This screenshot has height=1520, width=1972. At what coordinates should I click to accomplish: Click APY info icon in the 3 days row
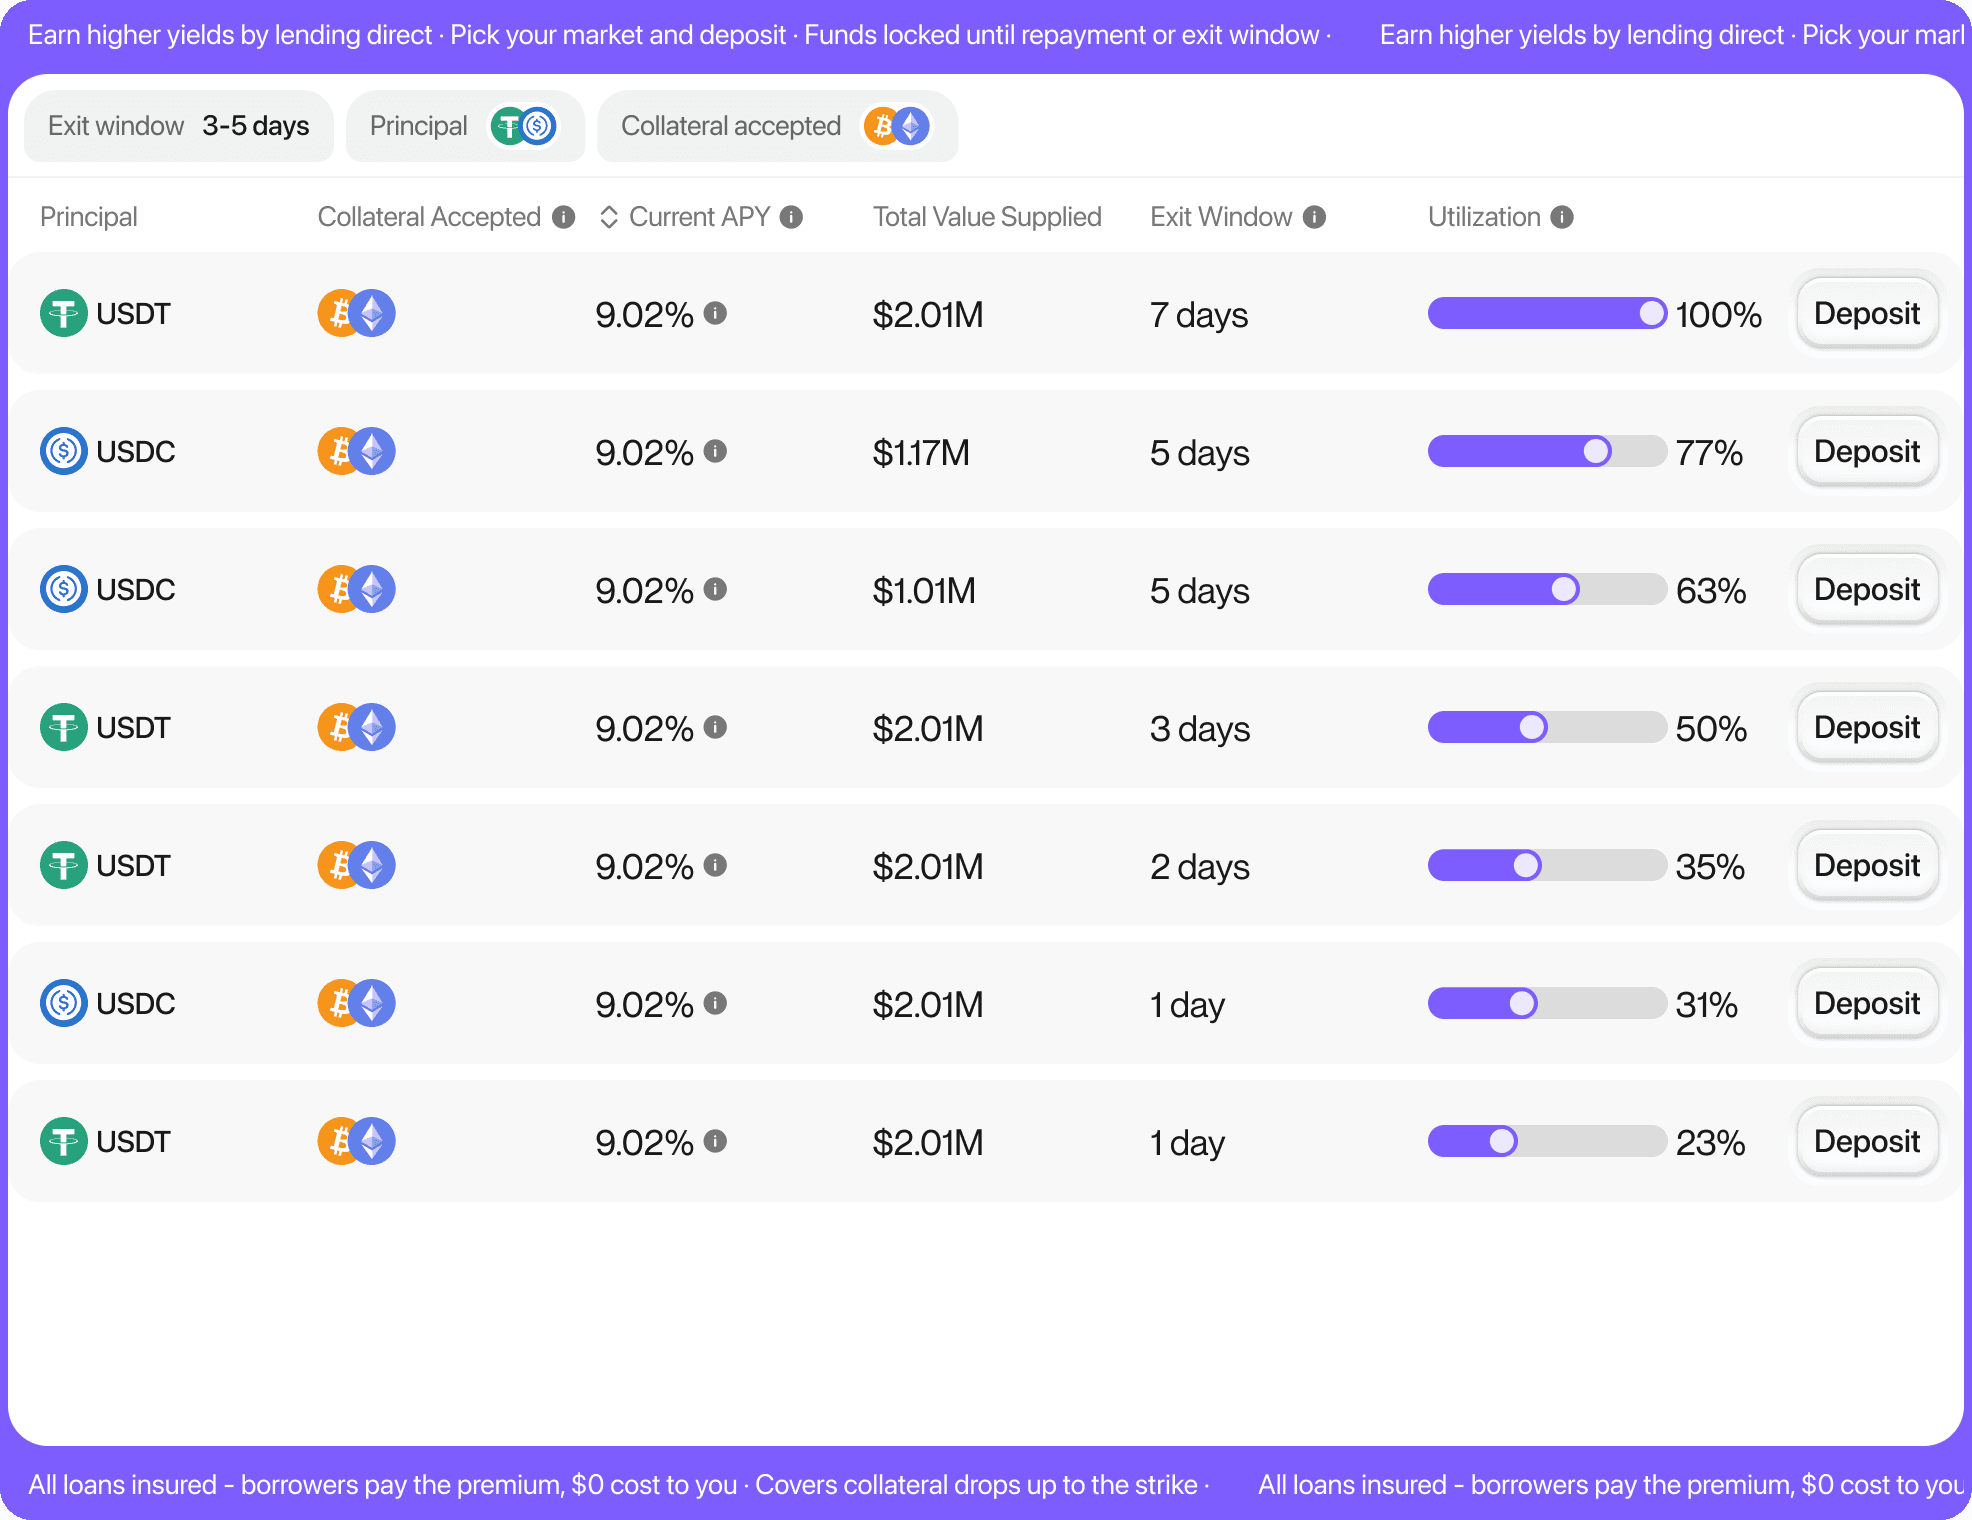[x=715, y=727]
